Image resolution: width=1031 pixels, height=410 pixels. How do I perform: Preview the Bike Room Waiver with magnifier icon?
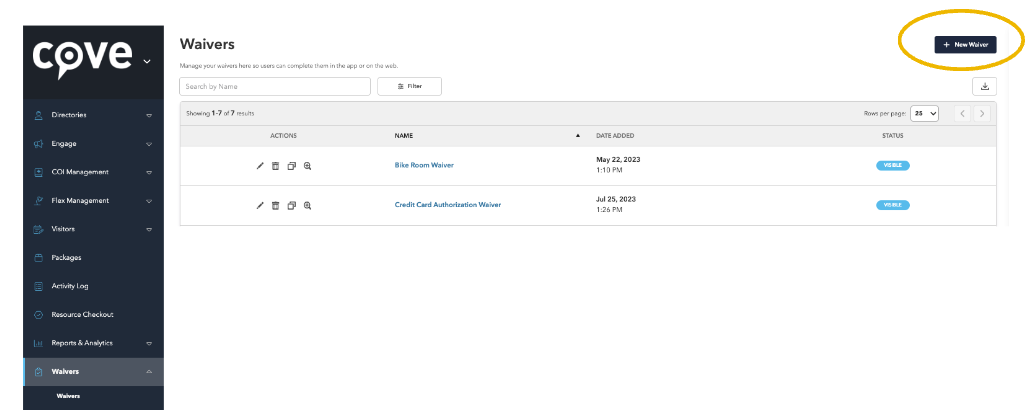pos(307,166)
